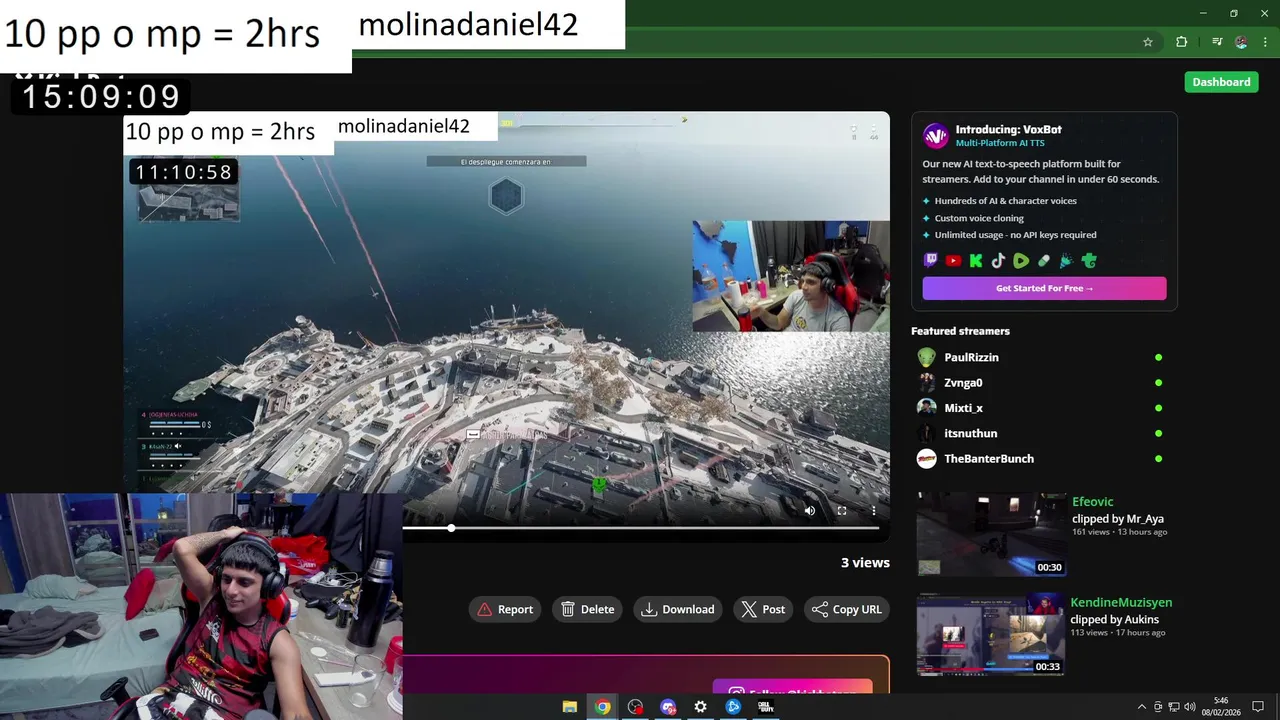Click the Report warning triangle icon
The width and height of the screenshot is (1280, 720).
485,609
